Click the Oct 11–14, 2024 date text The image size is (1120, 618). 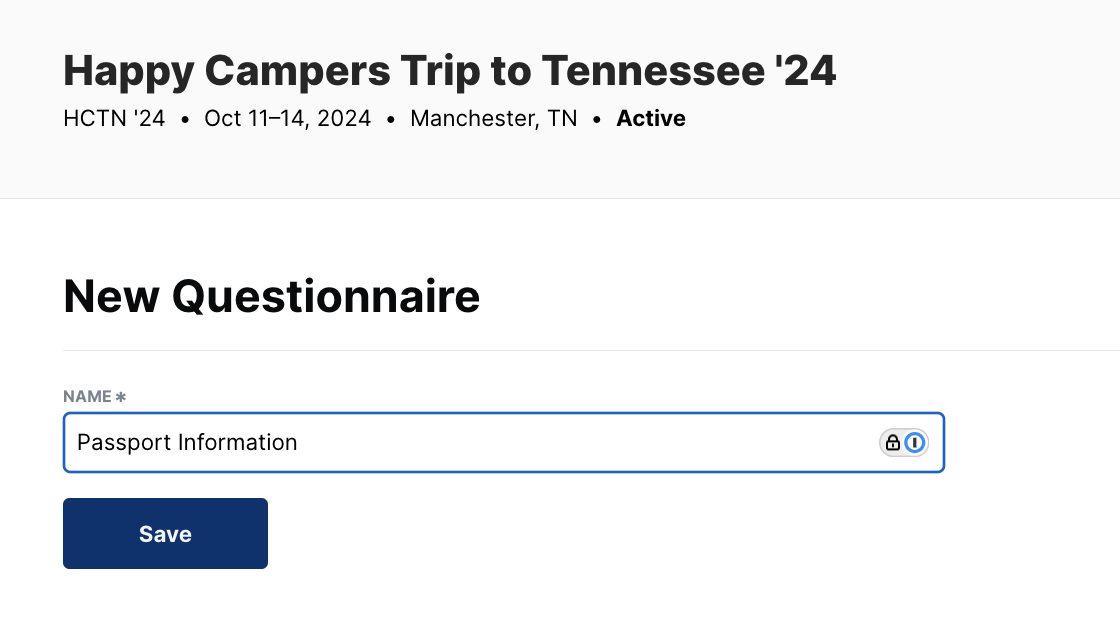coord(287,119)
